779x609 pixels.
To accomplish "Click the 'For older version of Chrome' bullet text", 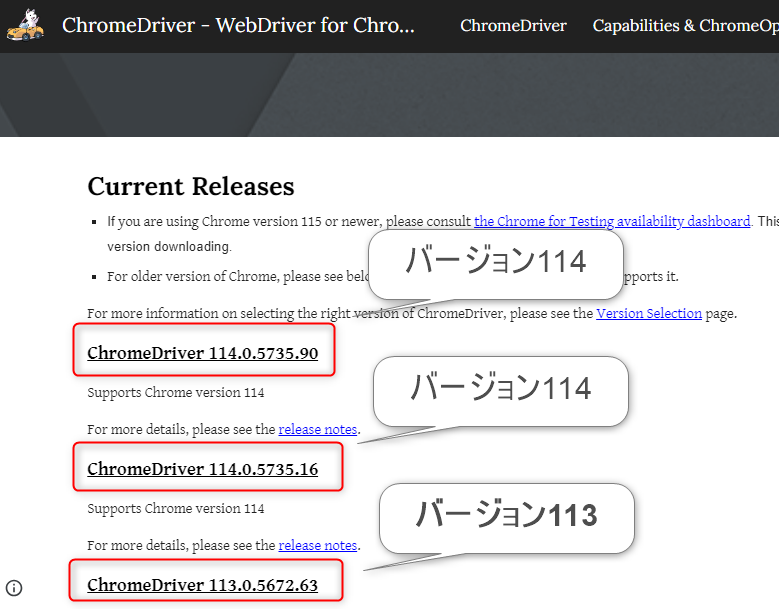I will 230,276.
